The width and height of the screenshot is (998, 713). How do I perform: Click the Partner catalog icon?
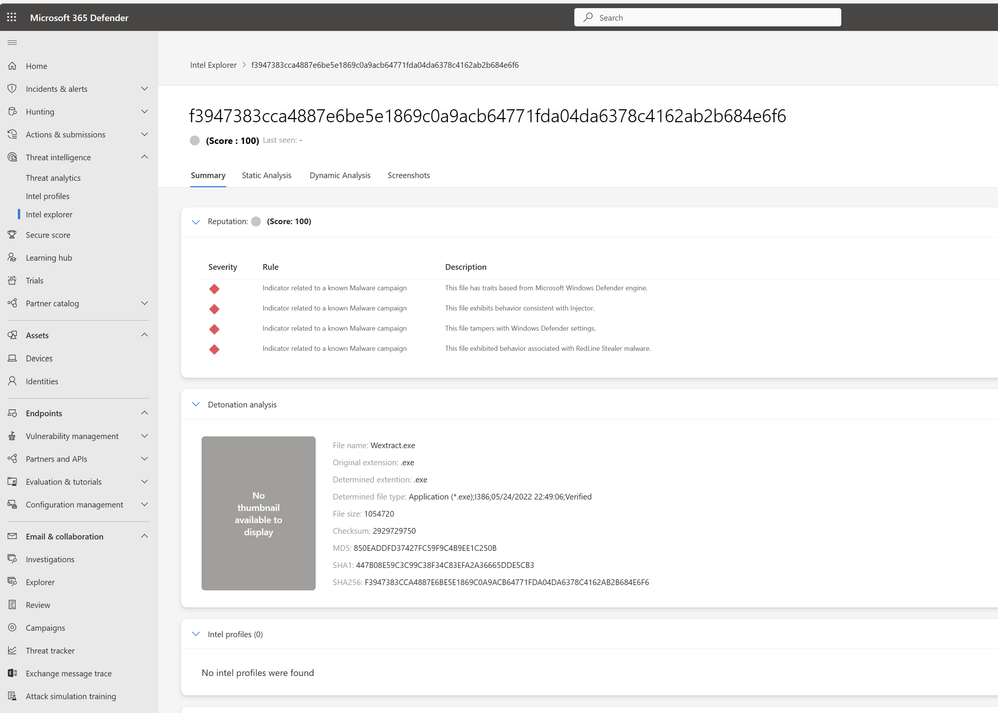12,303
